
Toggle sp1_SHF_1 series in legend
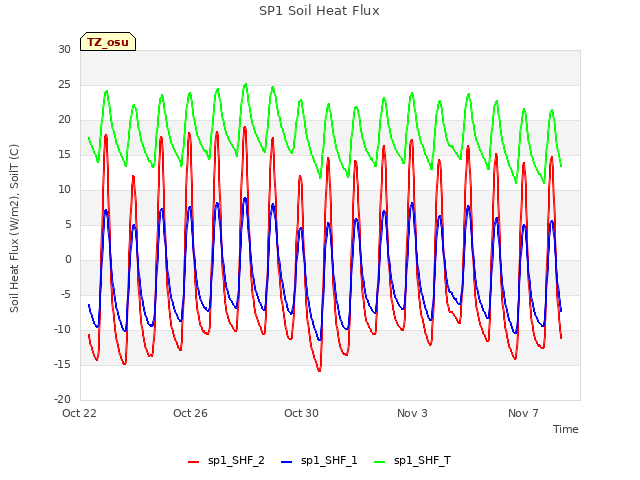tap(319, 461)
